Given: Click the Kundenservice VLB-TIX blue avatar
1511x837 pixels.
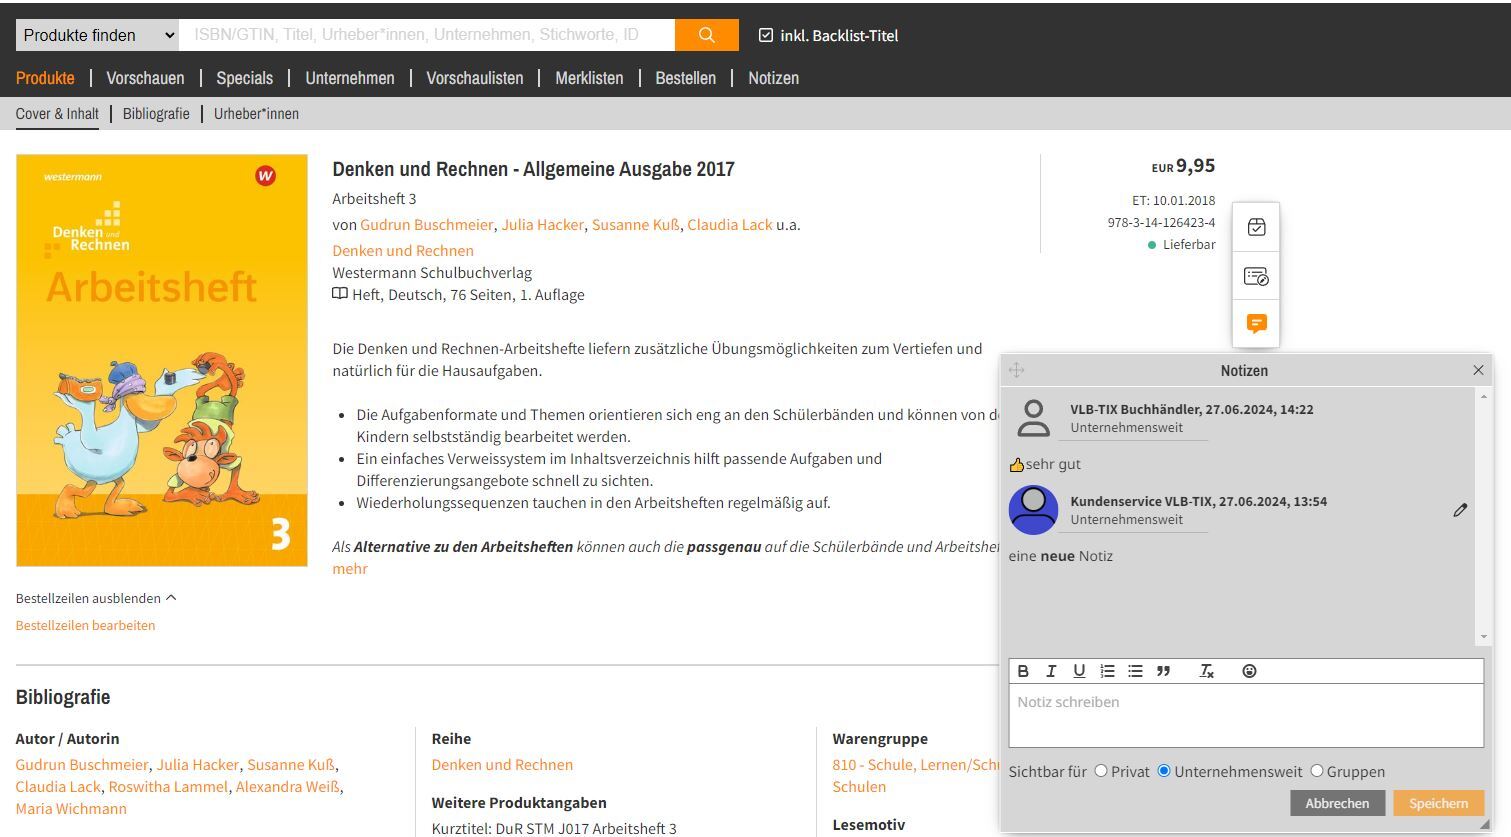Looking at the screenshot, I should (x=1034, y=510).
